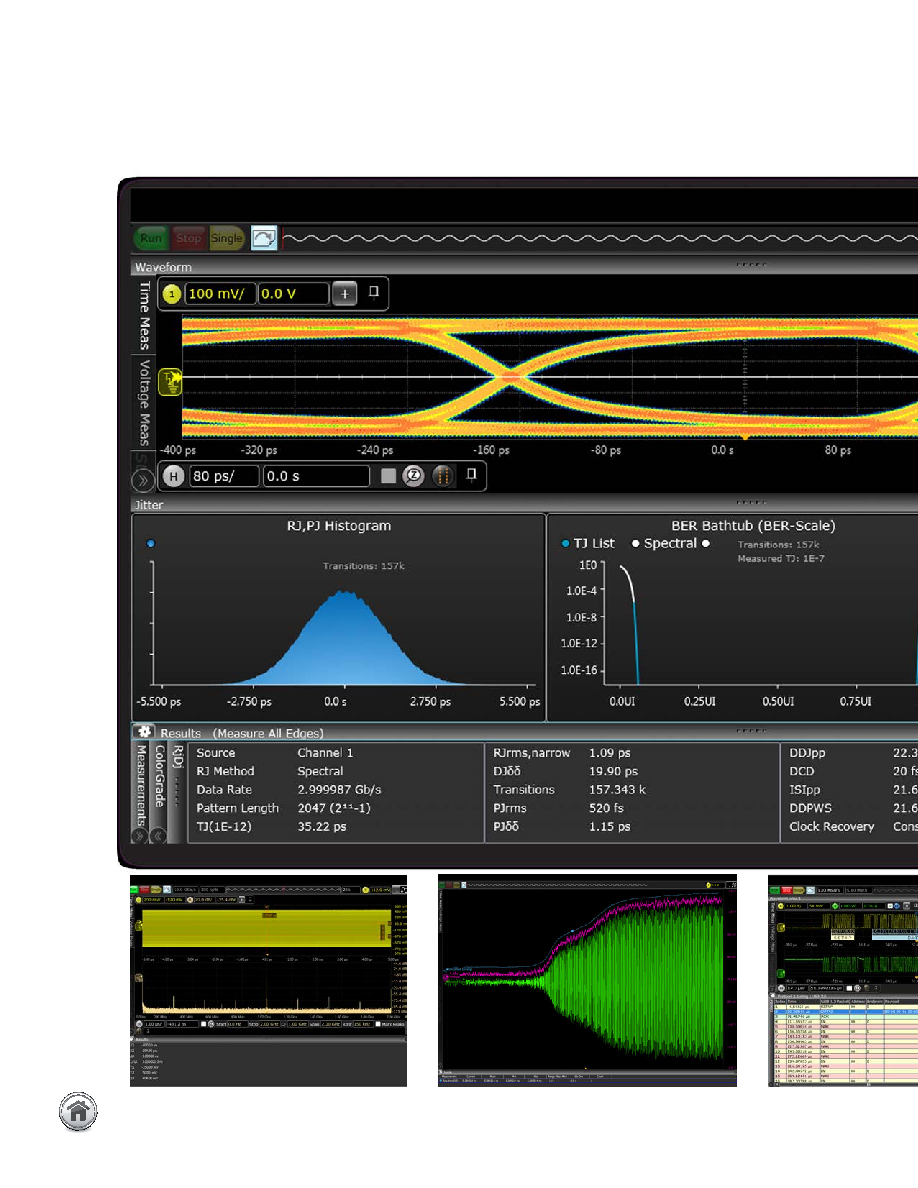Open the zoom magnifier in the horizontal toolbar
This screenshot has height=1188, width=918.
pos(414,476)
